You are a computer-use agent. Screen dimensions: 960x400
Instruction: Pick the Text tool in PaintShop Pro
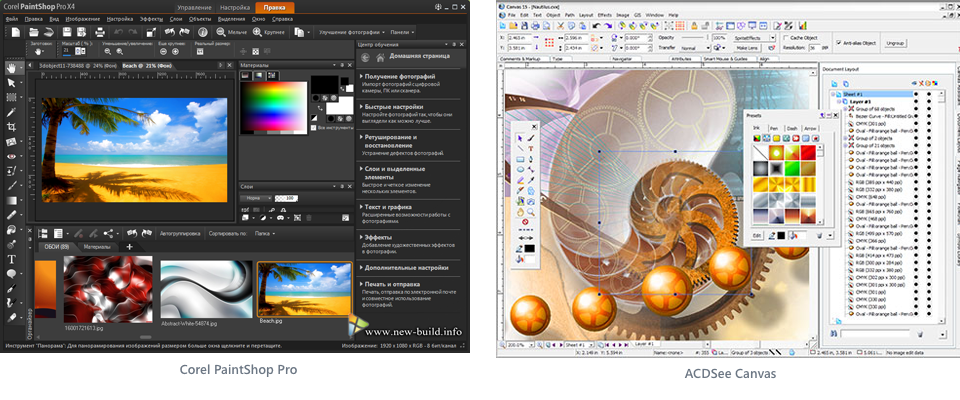[x=11, y=259]
